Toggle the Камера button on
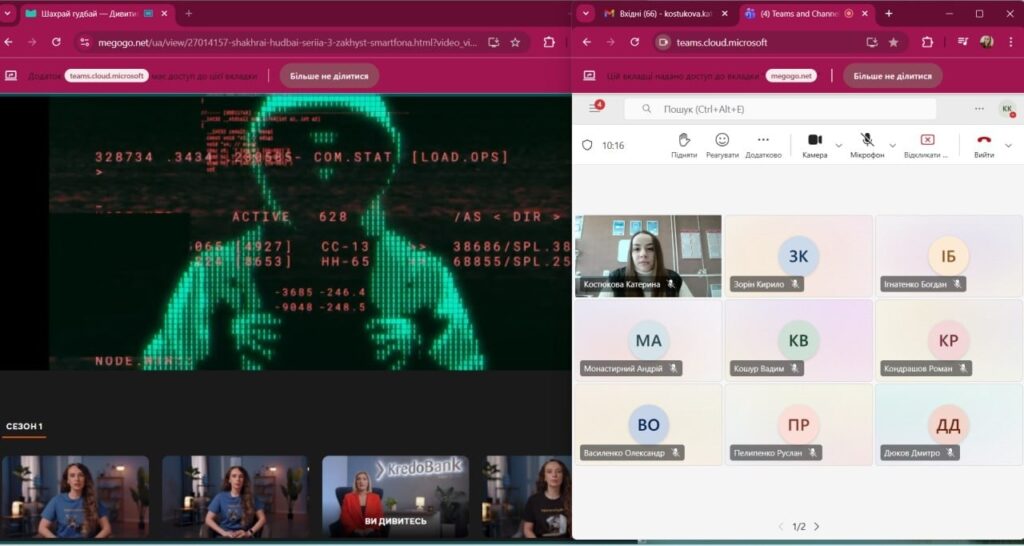Screen dimensions: 1024x546 814,144
